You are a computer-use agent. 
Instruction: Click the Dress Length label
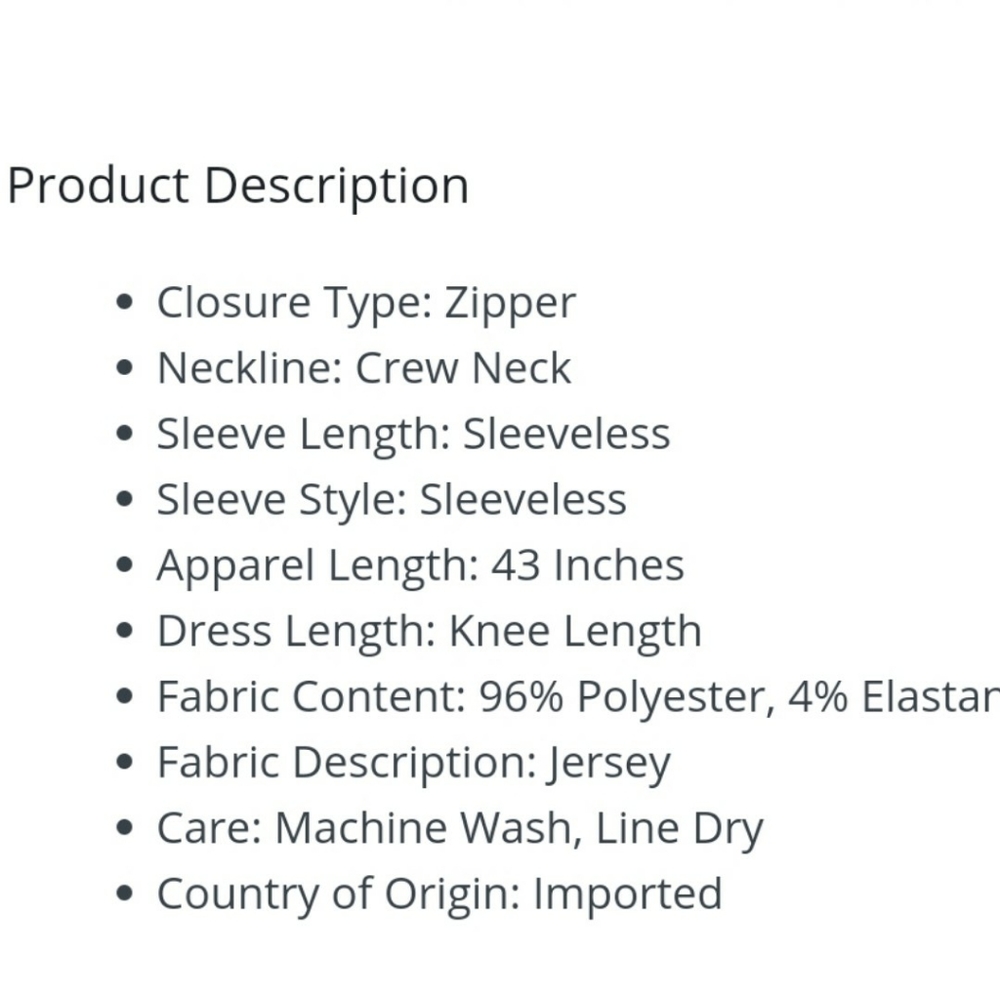tap(298, 632)
